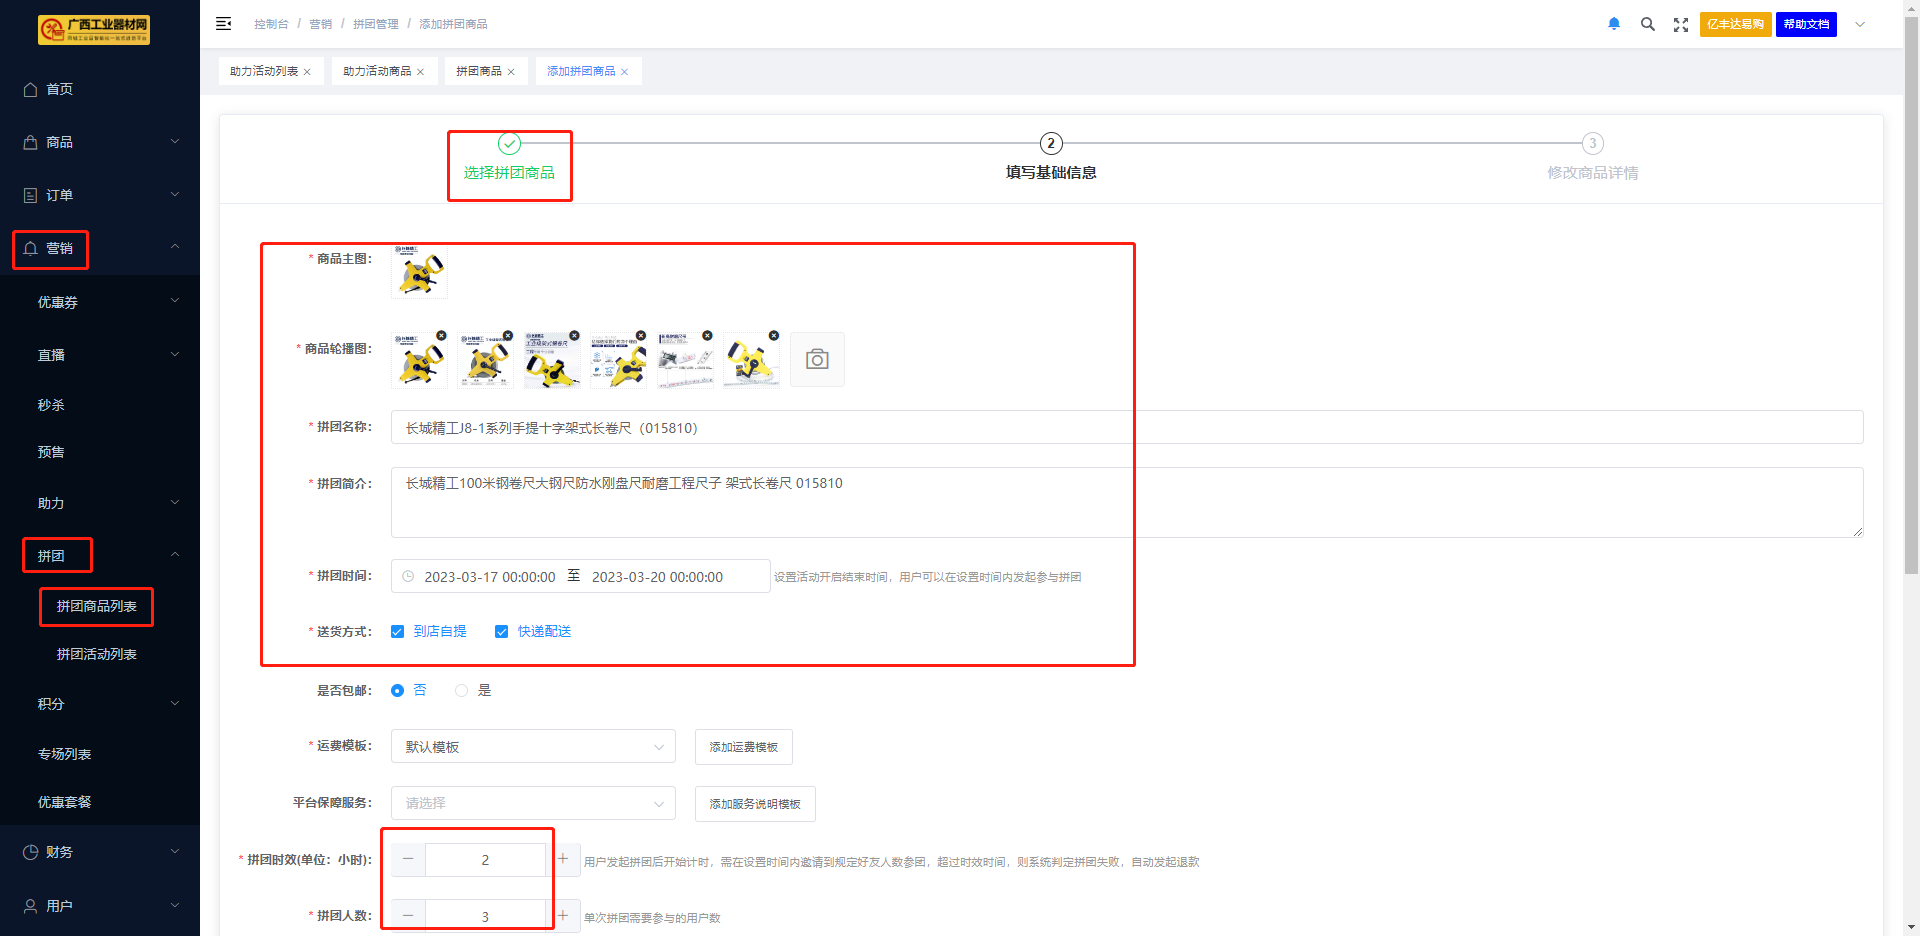Open 拼团活动列表 in the sidebar

pyautogui.click(x=96, y=654)
